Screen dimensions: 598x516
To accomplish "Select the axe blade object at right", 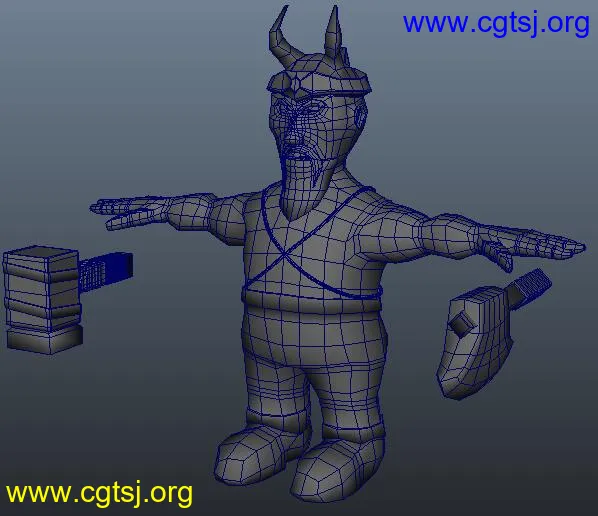I will coord(474,342).
